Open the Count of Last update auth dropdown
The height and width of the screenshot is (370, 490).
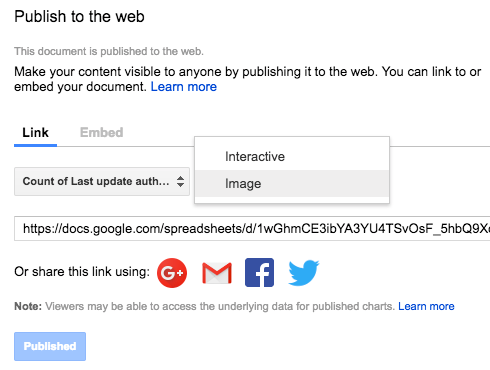102,181
